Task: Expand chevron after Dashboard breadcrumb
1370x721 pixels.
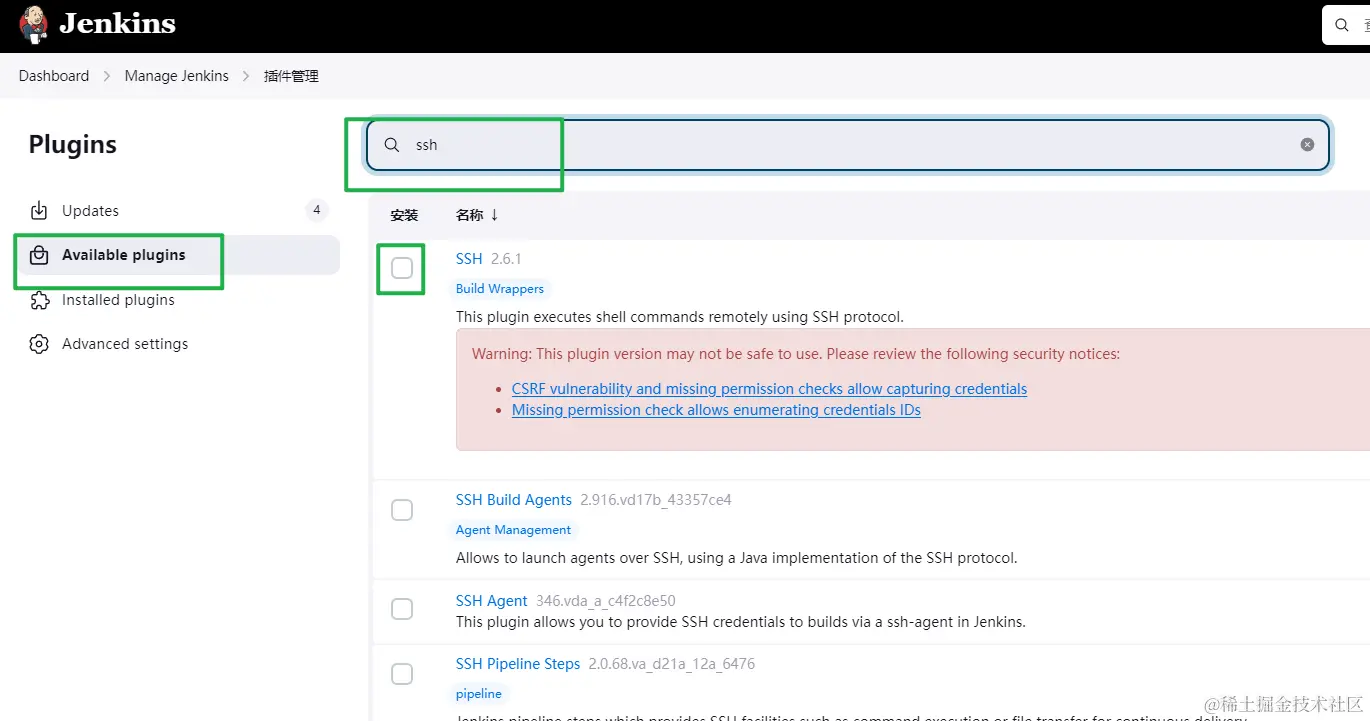Action: 107,76
